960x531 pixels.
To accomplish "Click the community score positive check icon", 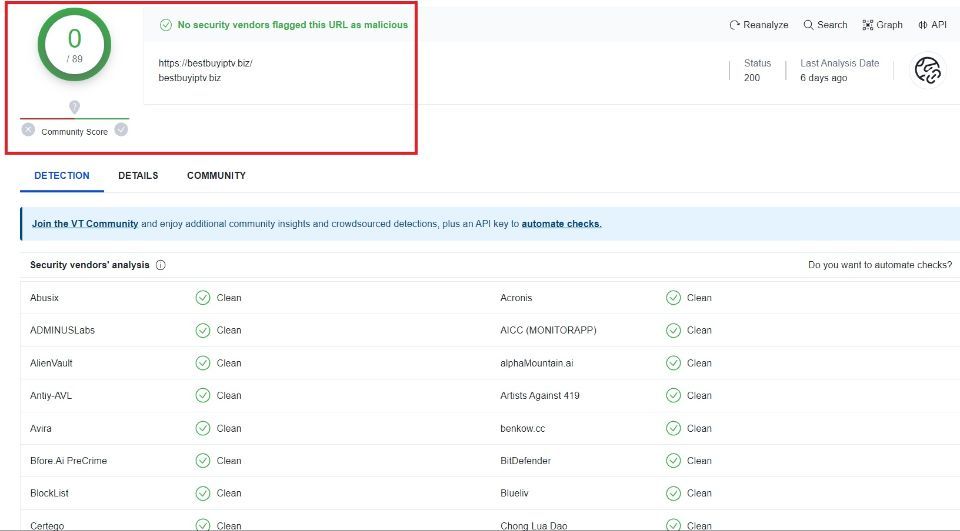I will point(121,130).
